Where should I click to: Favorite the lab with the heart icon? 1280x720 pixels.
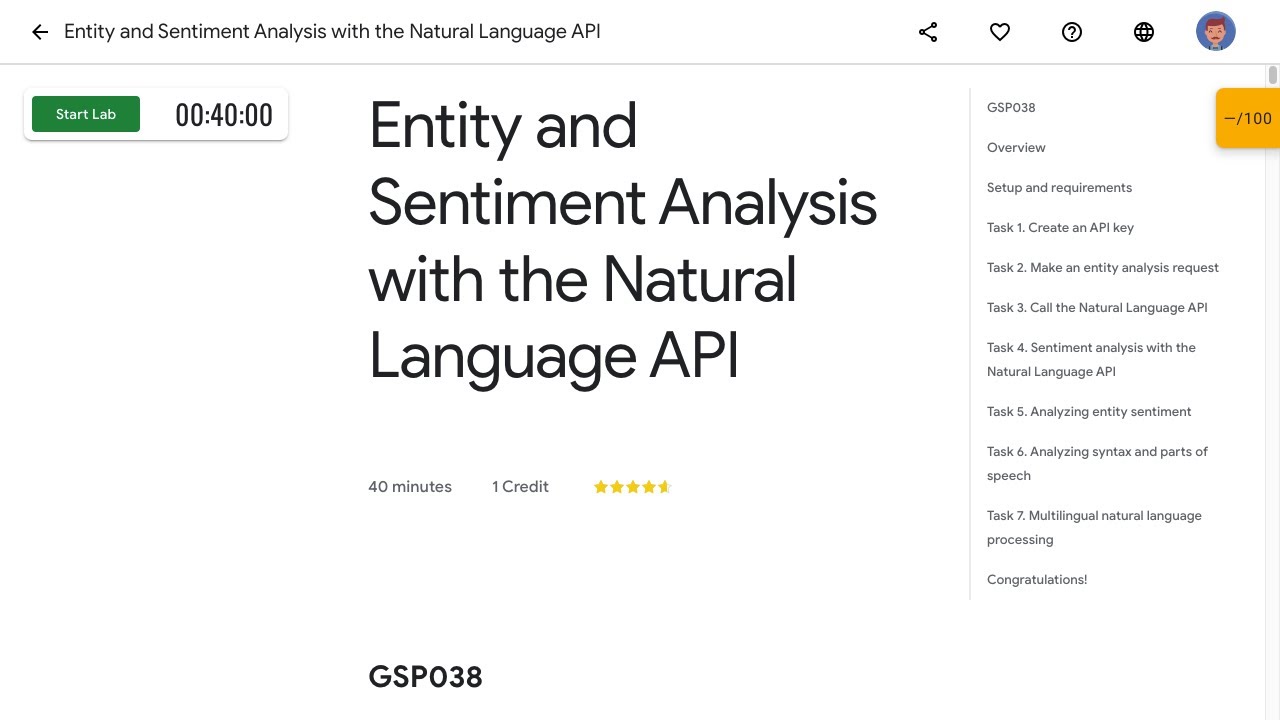(x=1000, y=32)
